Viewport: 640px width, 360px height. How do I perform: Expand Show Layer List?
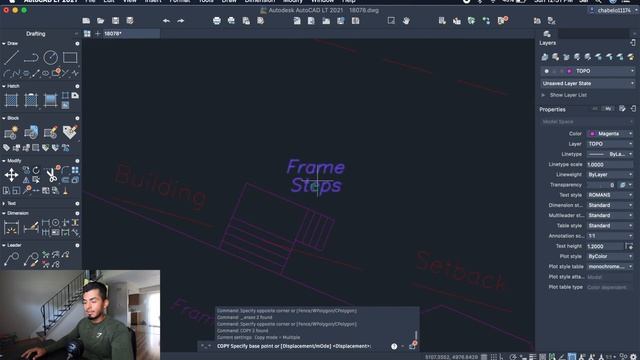(x=543, y=95)
